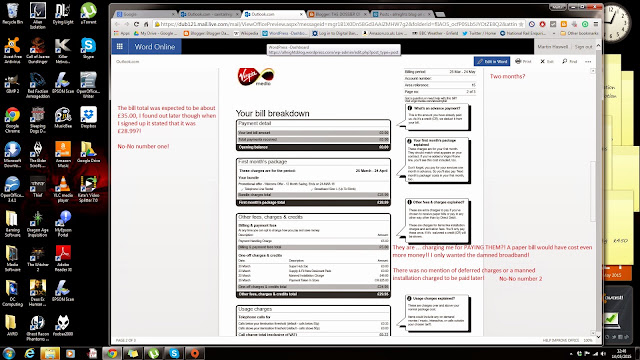Expand the bookmarks overflow chevron
This screenshot has width=640, height=360.
coord(554,33)
